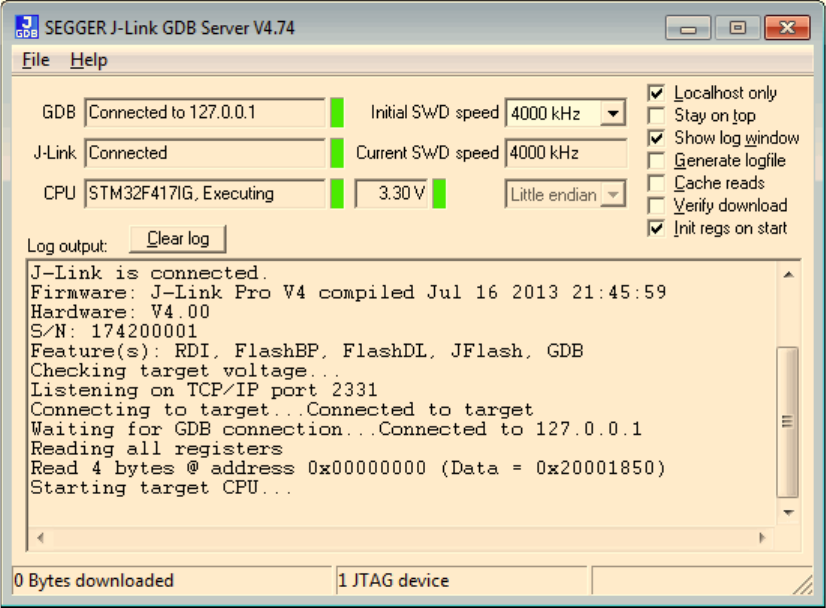This screenshot has height=608, width=826.
Task: Click the 'Listening on TCP/IP port 2331' line
Action: click(204, 390)
